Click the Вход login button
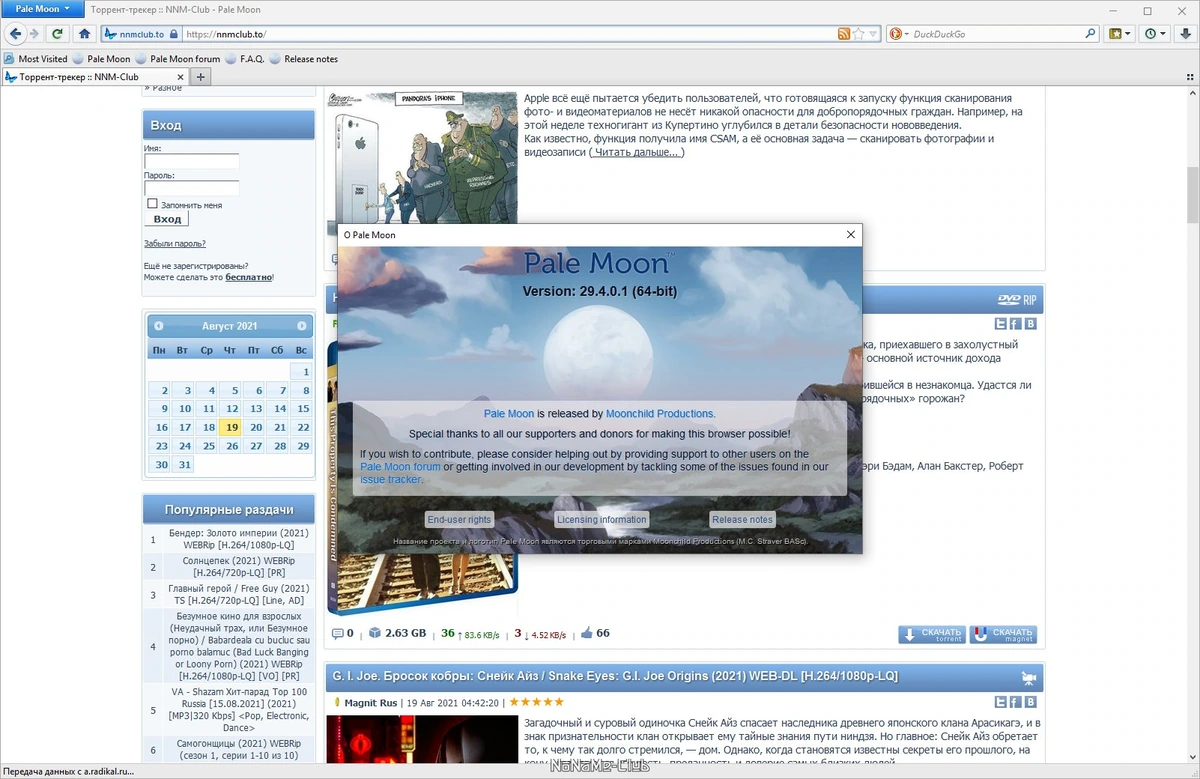The image size is (1200, 779). (x=167, y=219)
